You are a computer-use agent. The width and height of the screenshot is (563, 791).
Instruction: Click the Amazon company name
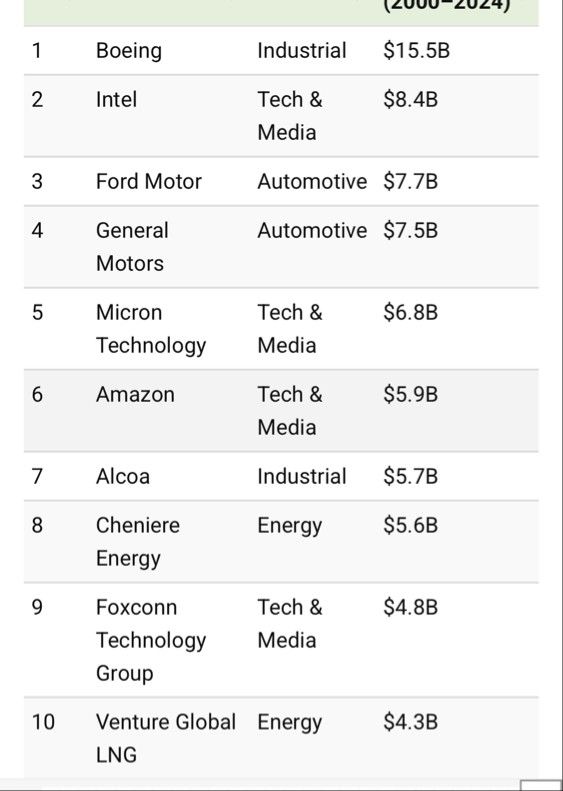coord(135,394)
